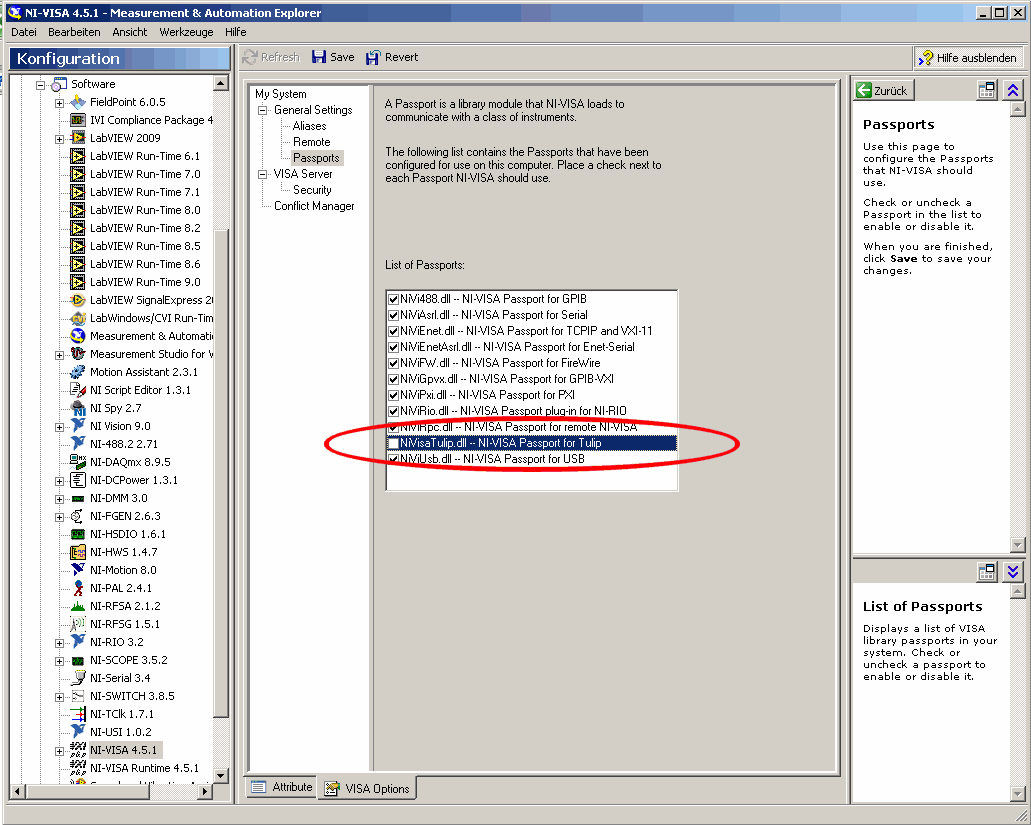The height and width of the screenshot is (825, 1031).
Task: Open Conflict Manager tree item
Action: [x=314, y=206]
